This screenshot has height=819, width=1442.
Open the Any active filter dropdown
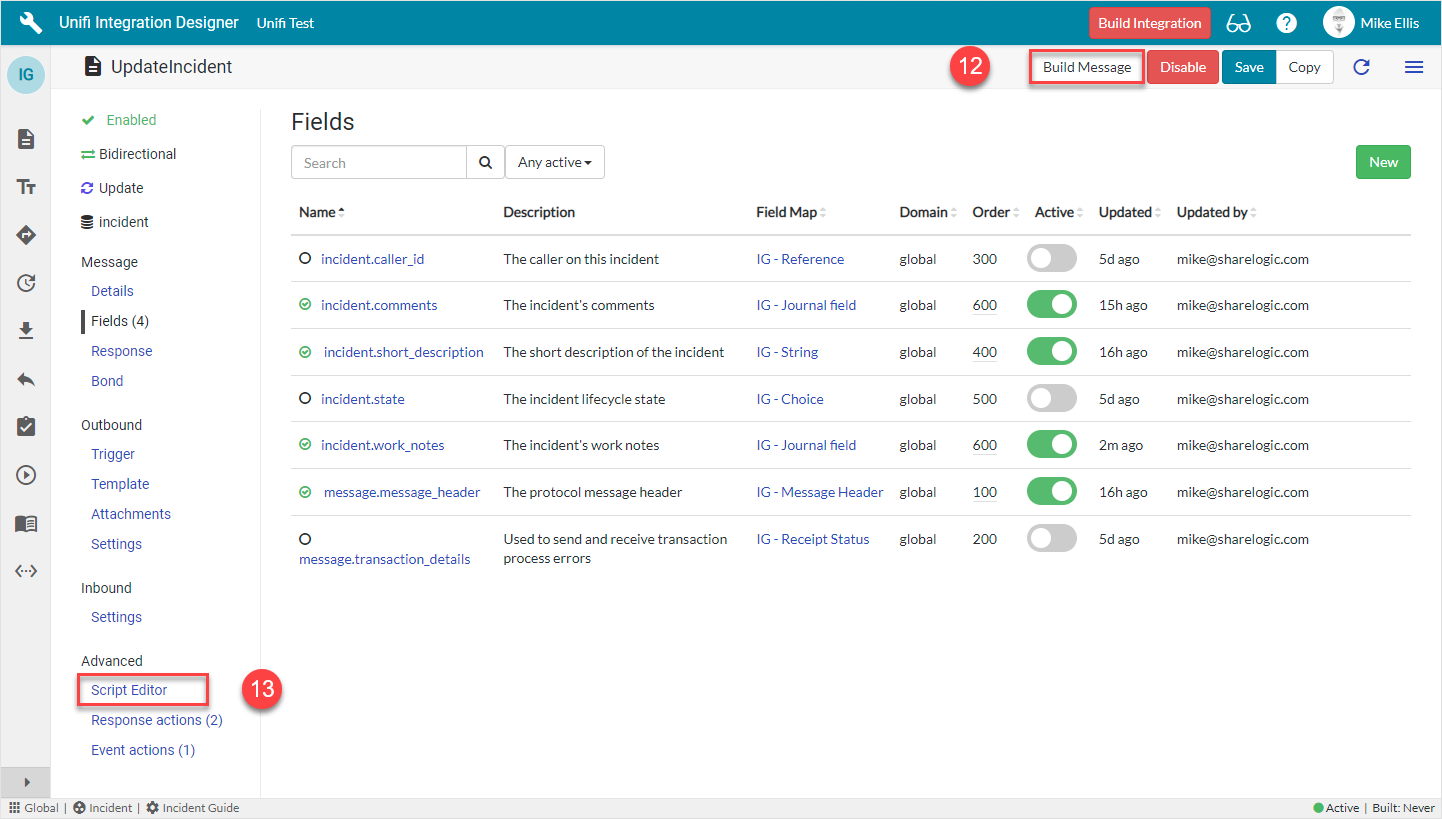554,163
